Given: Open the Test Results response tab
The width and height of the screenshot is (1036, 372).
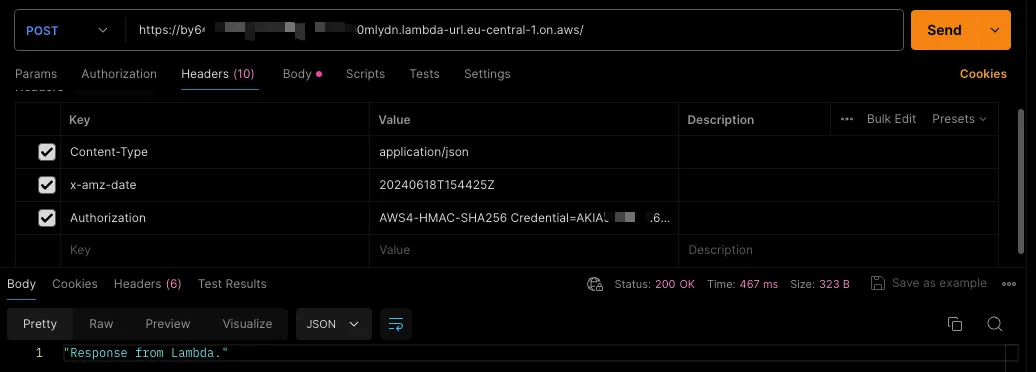Looking at the screenshot, I should (x=232, y=284).
